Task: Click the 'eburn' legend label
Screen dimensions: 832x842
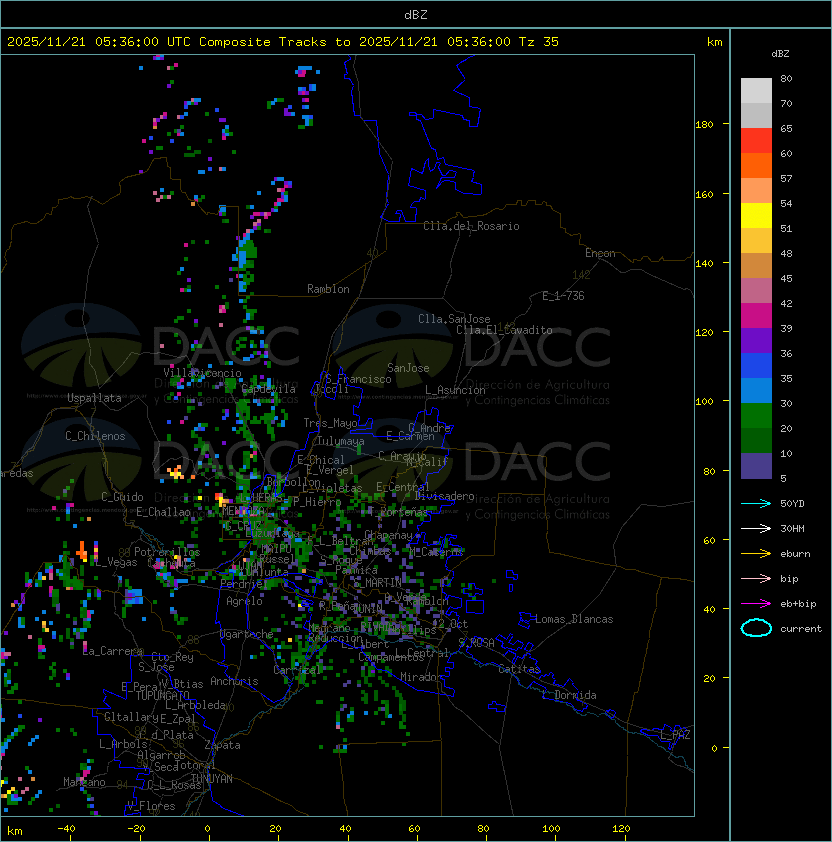Action: click(795, 554)
